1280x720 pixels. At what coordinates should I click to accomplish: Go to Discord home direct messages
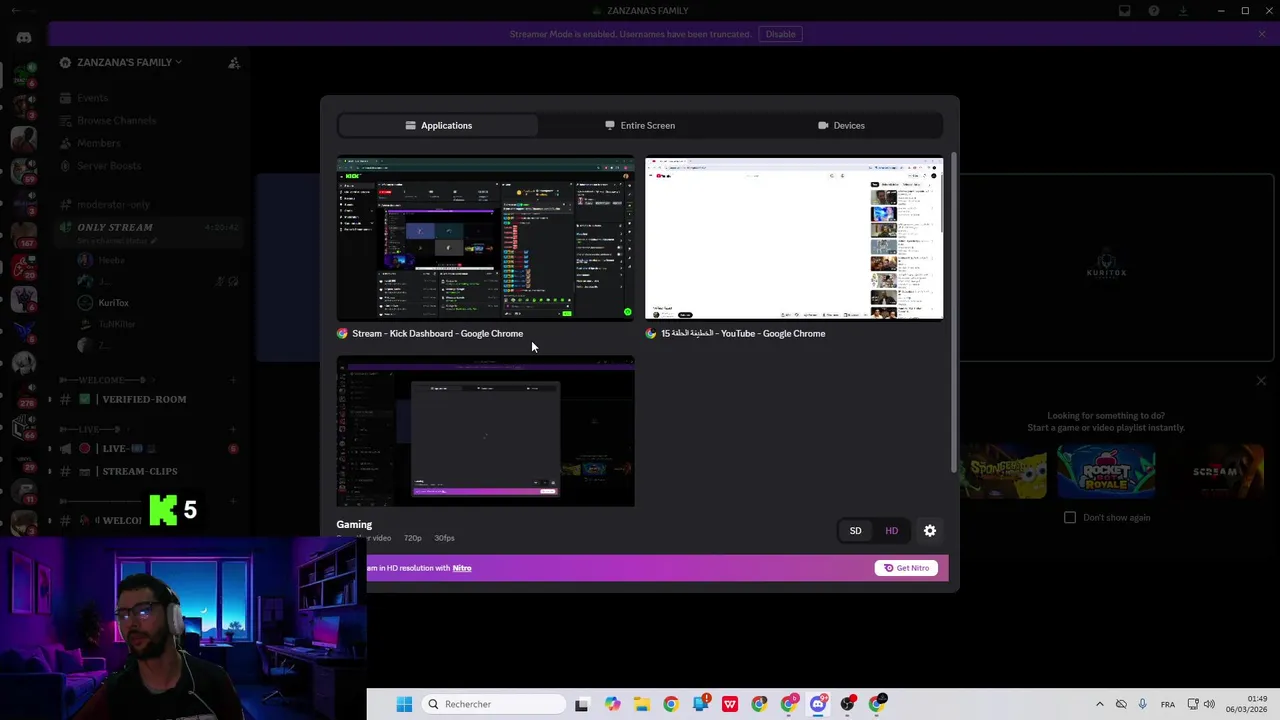coord(24,37)
